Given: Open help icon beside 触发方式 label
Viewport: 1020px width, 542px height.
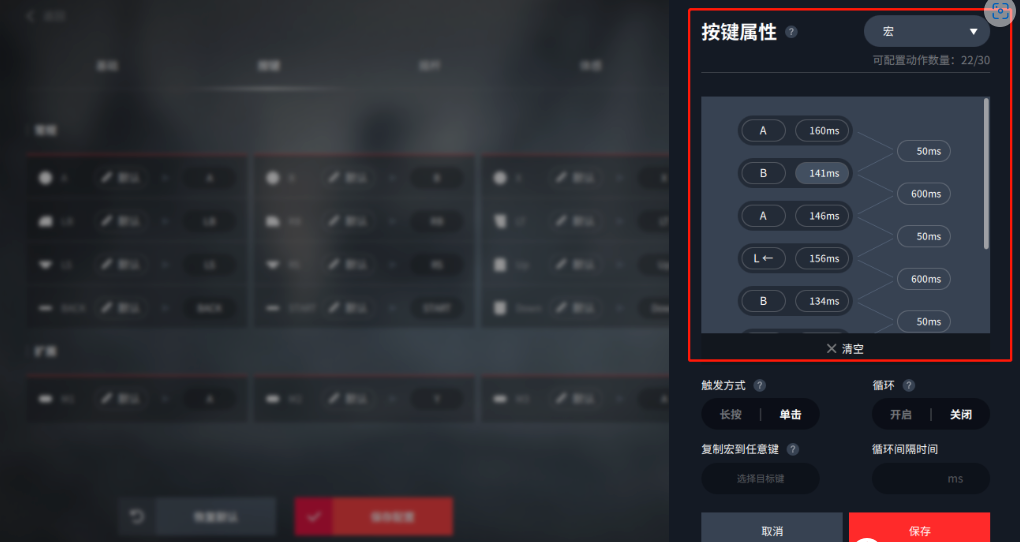Looking at the screenshot, I should (x=759, y=385).
